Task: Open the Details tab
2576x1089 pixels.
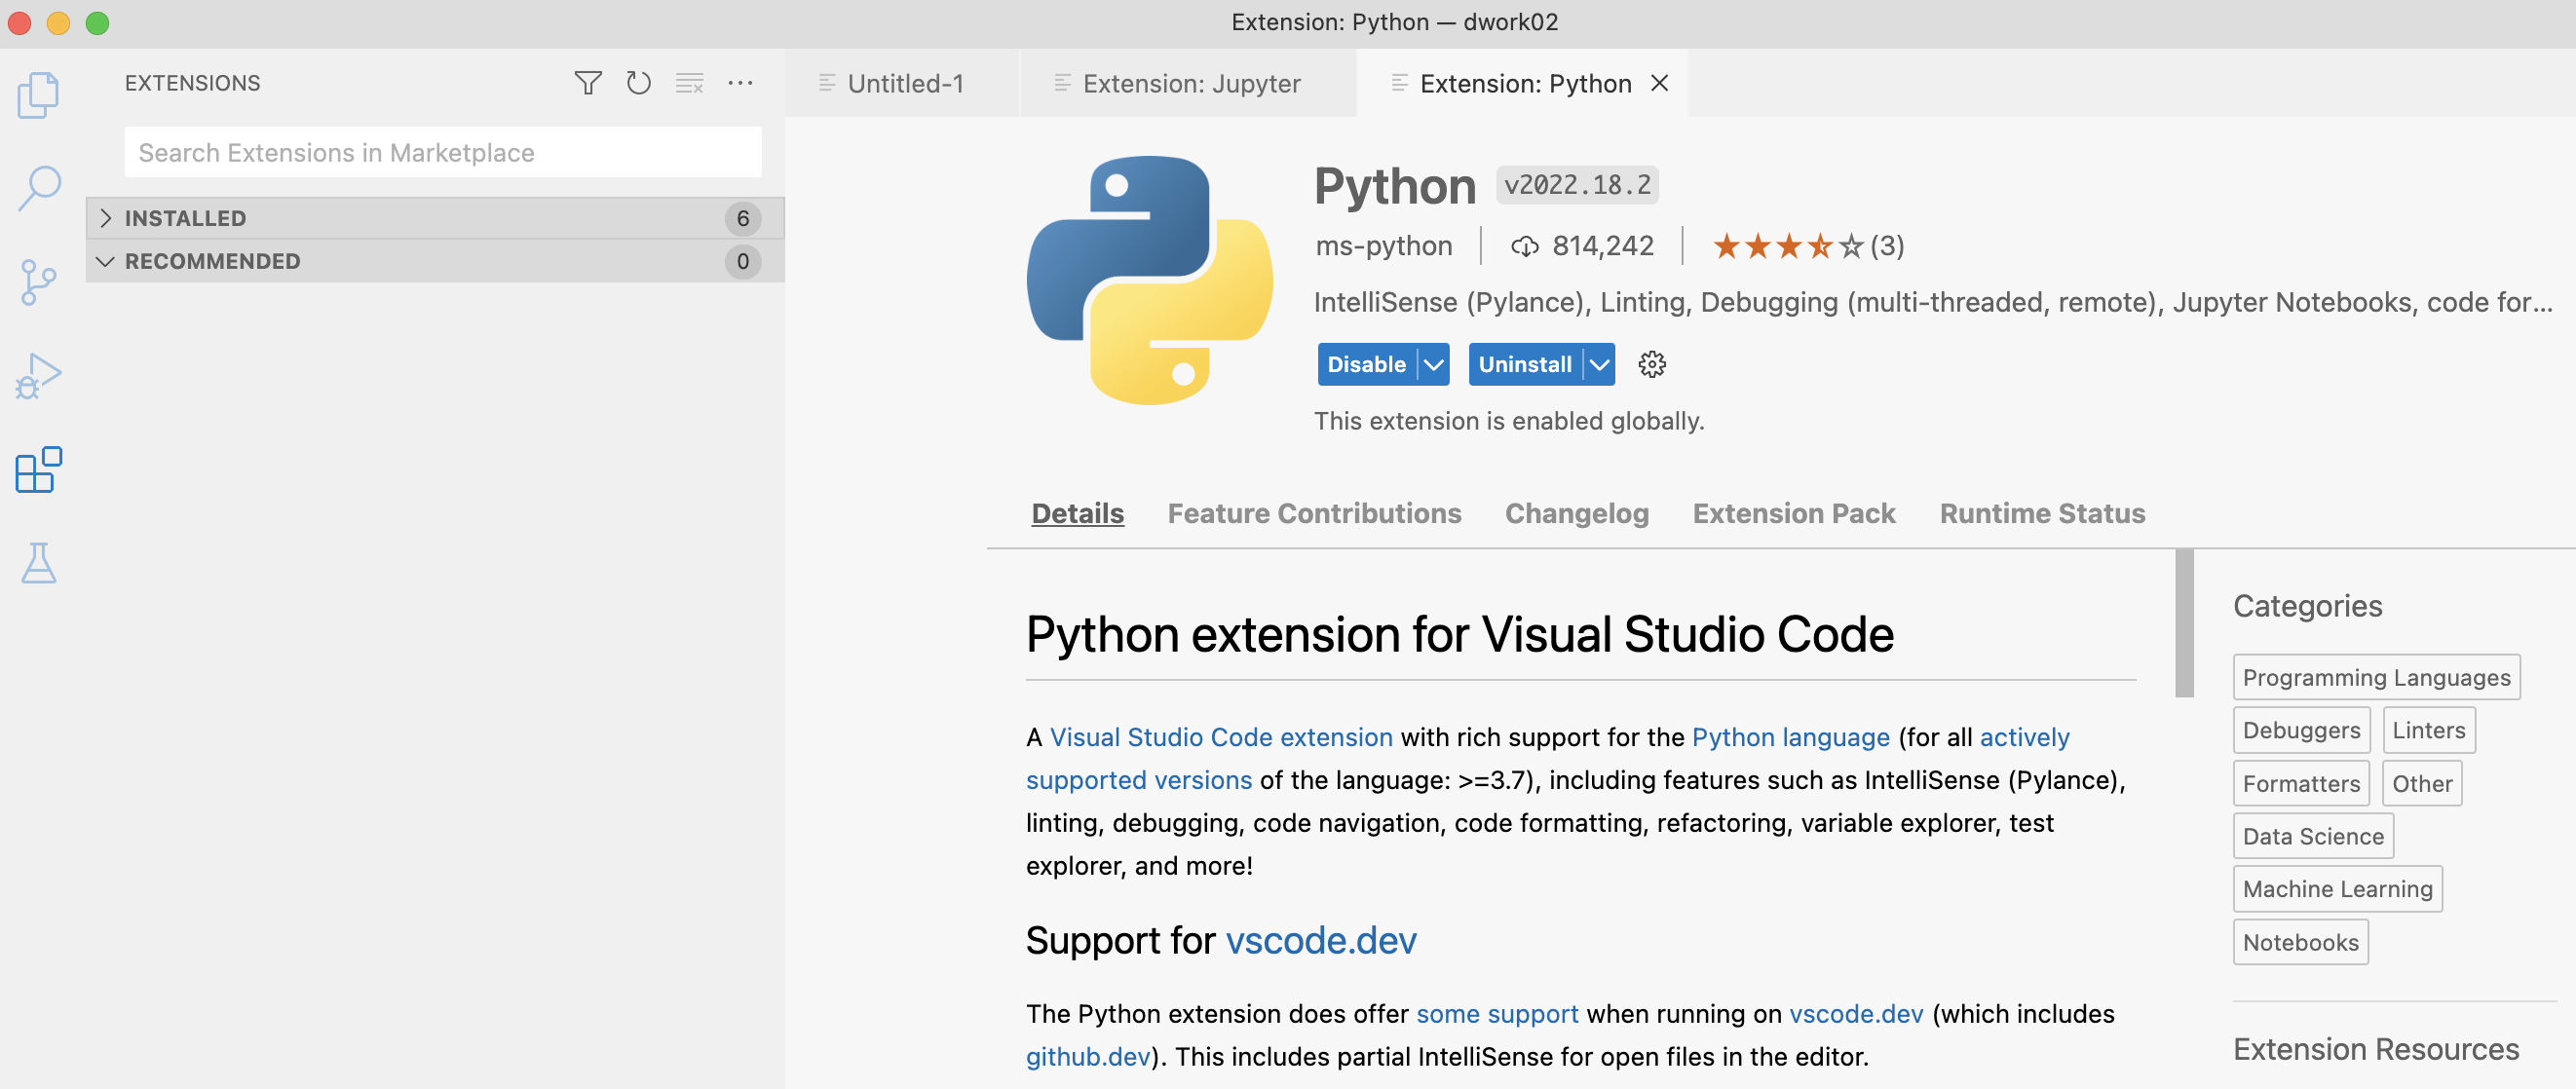Action: (x=1077, y=513)
